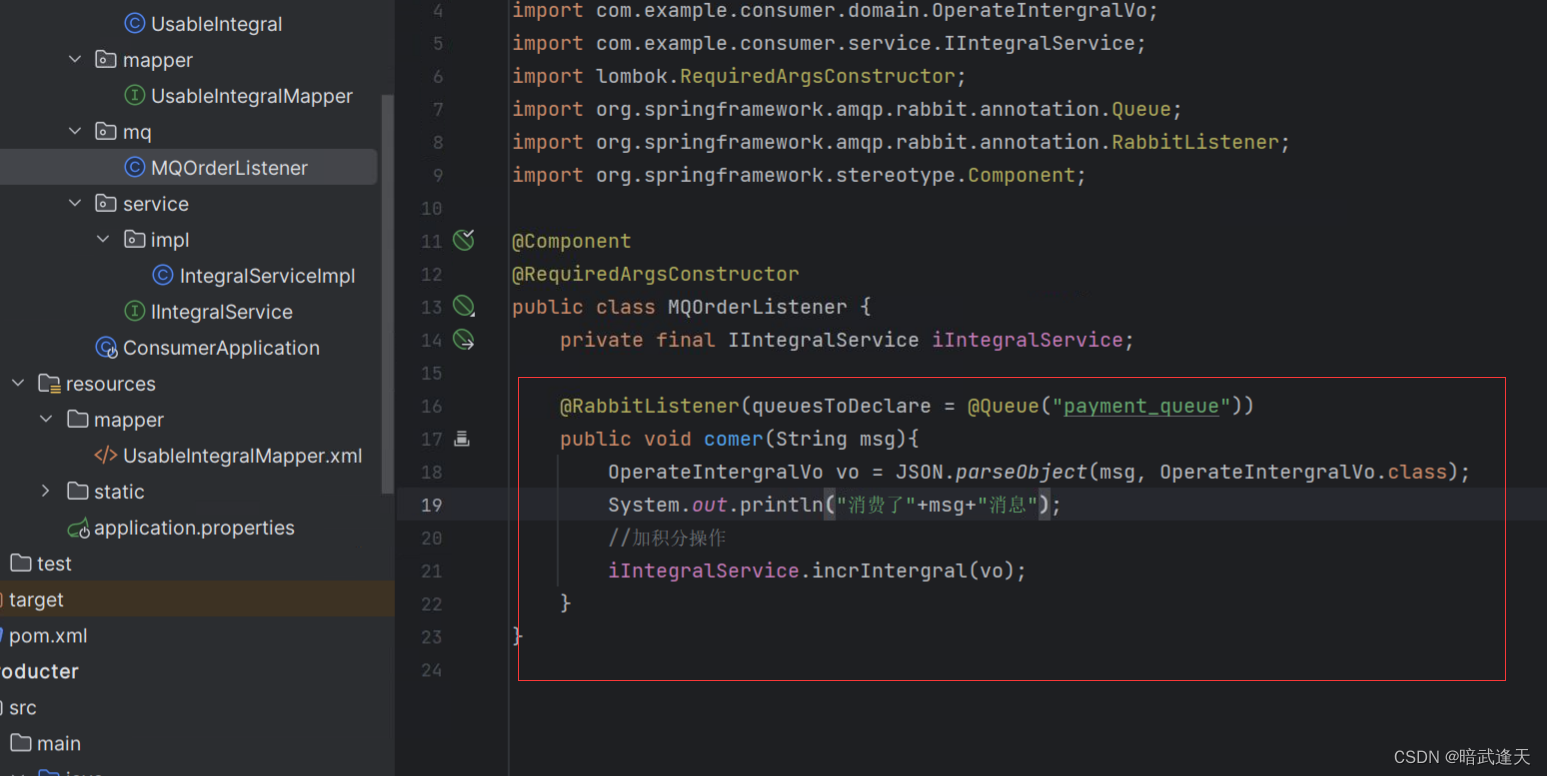The width and height of the screenshot is (1547, 776).
Task: Click the IntegralServiceImpl class icon
Action: point(162,276)
